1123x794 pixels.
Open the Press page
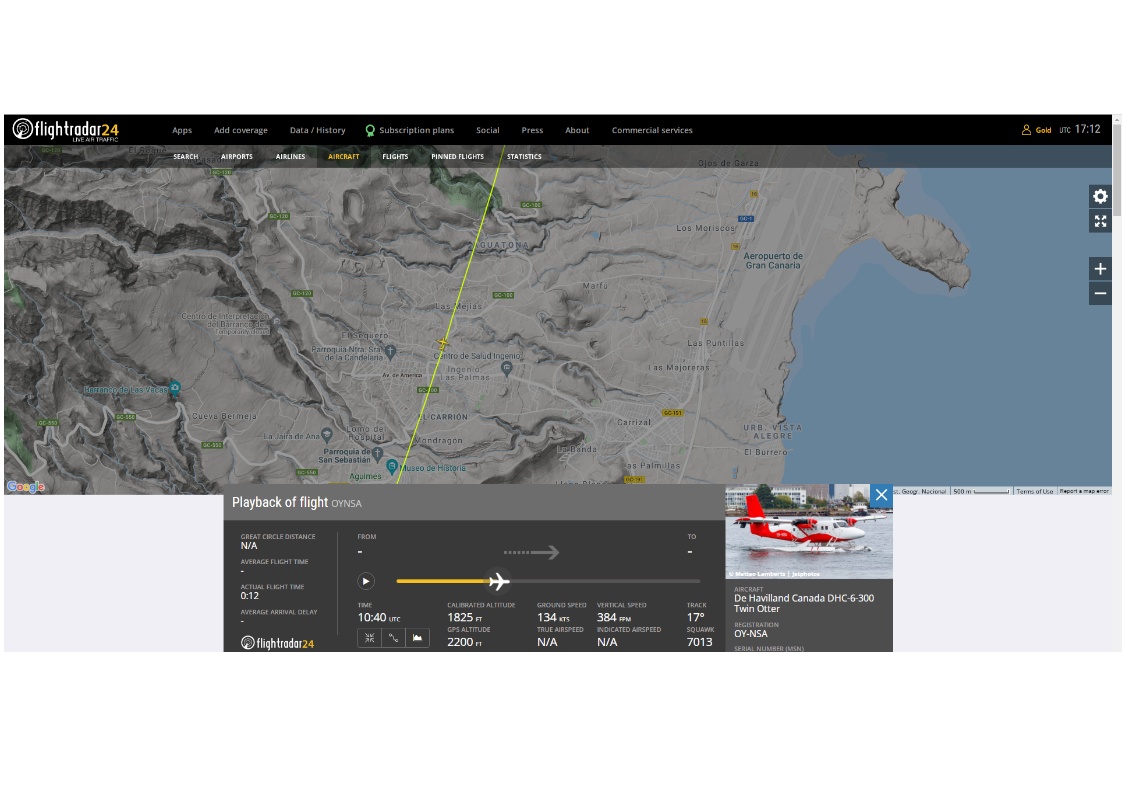click(x=532, y=130)
